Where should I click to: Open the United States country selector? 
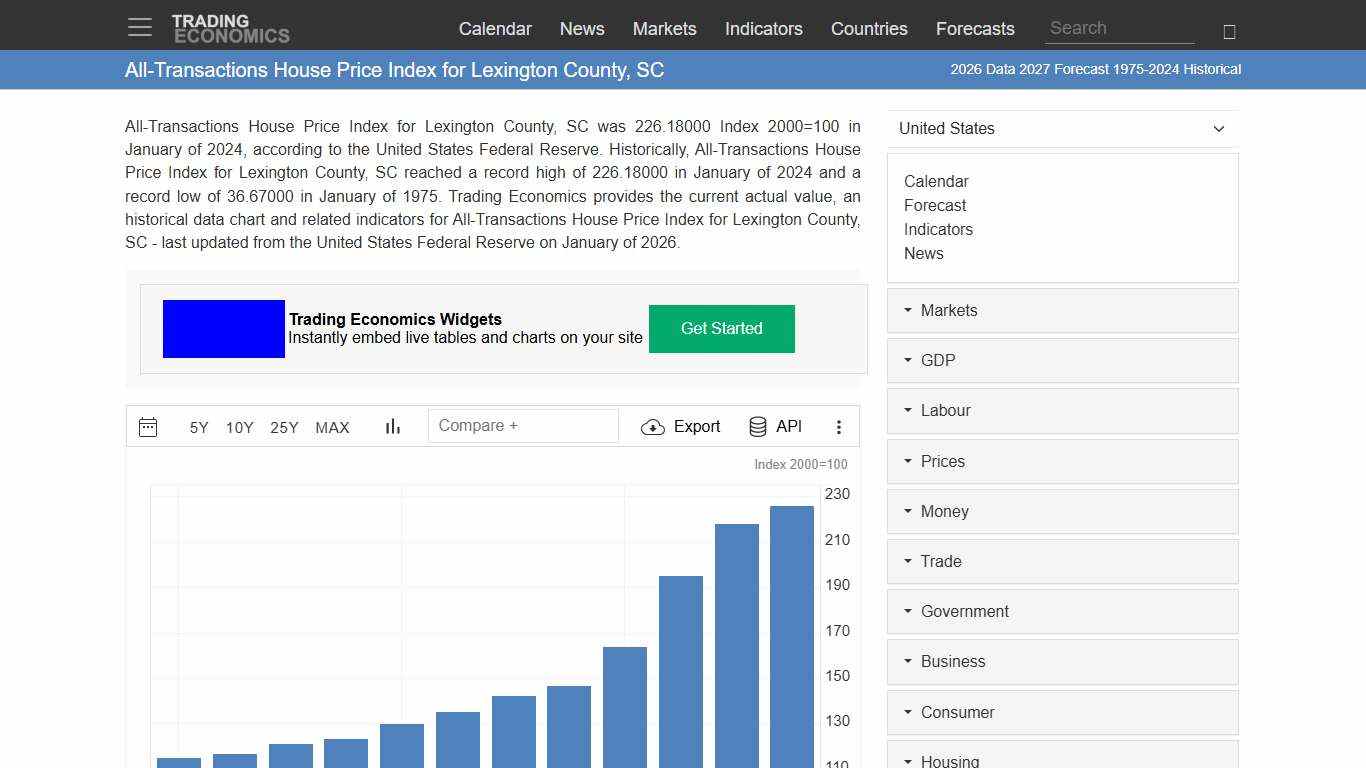(x=1062, y=129)
